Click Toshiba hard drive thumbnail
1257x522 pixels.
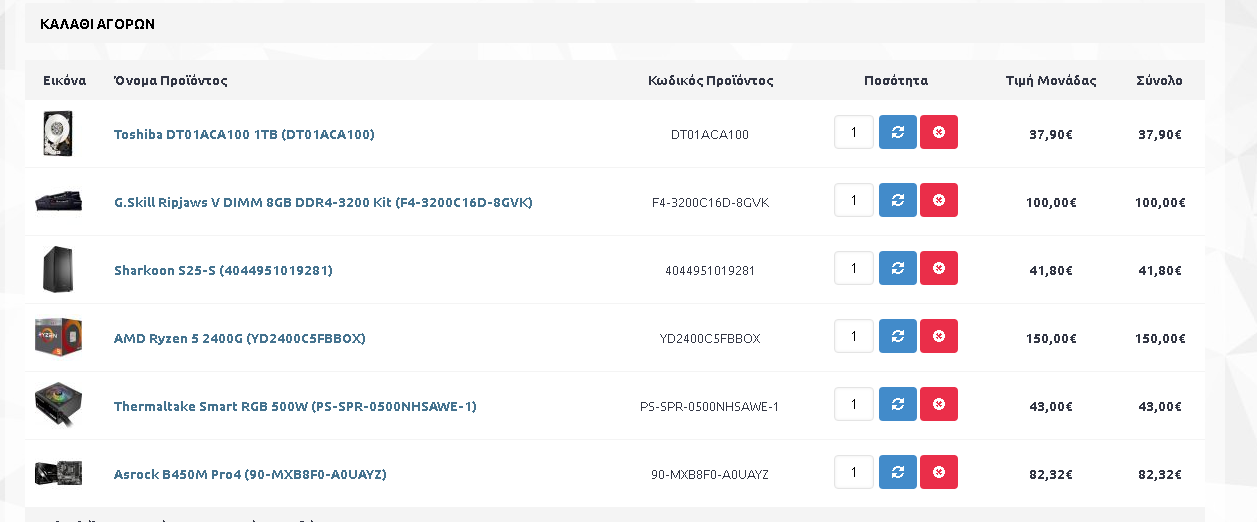click(x=58, y=133)
